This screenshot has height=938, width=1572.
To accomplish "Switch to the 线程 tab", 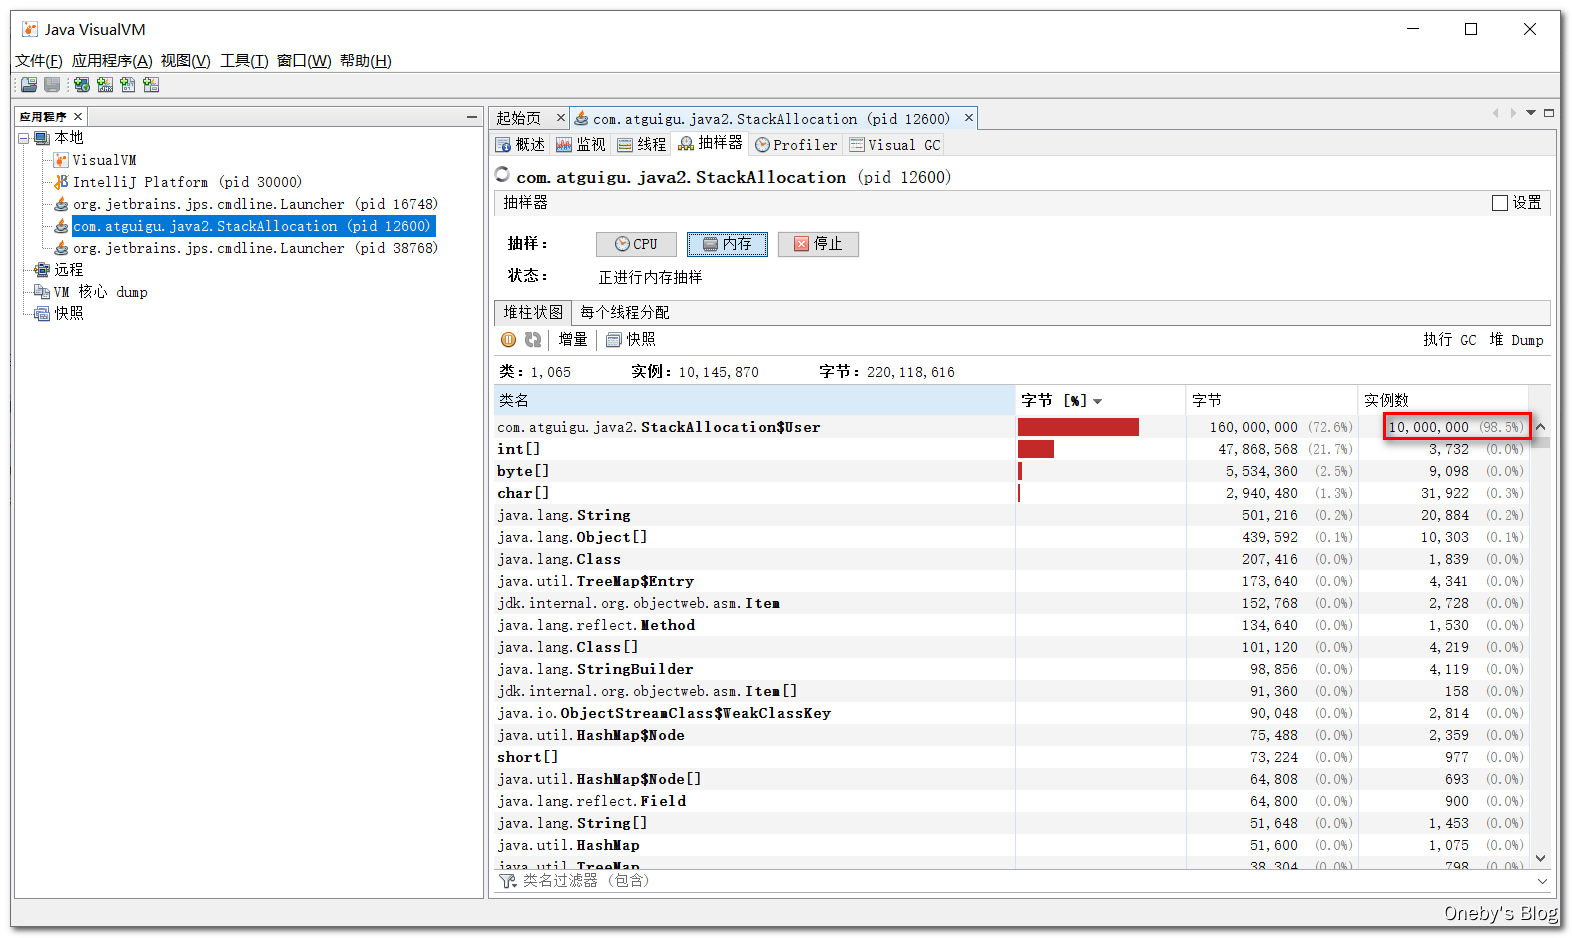I will click(642, 145).
